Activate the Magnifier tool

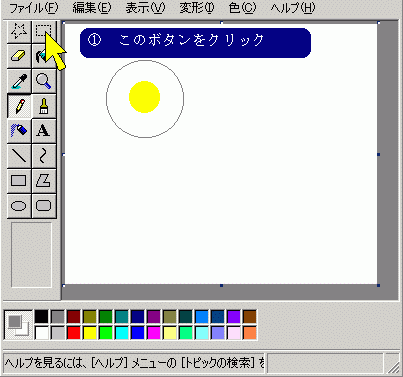44,81
